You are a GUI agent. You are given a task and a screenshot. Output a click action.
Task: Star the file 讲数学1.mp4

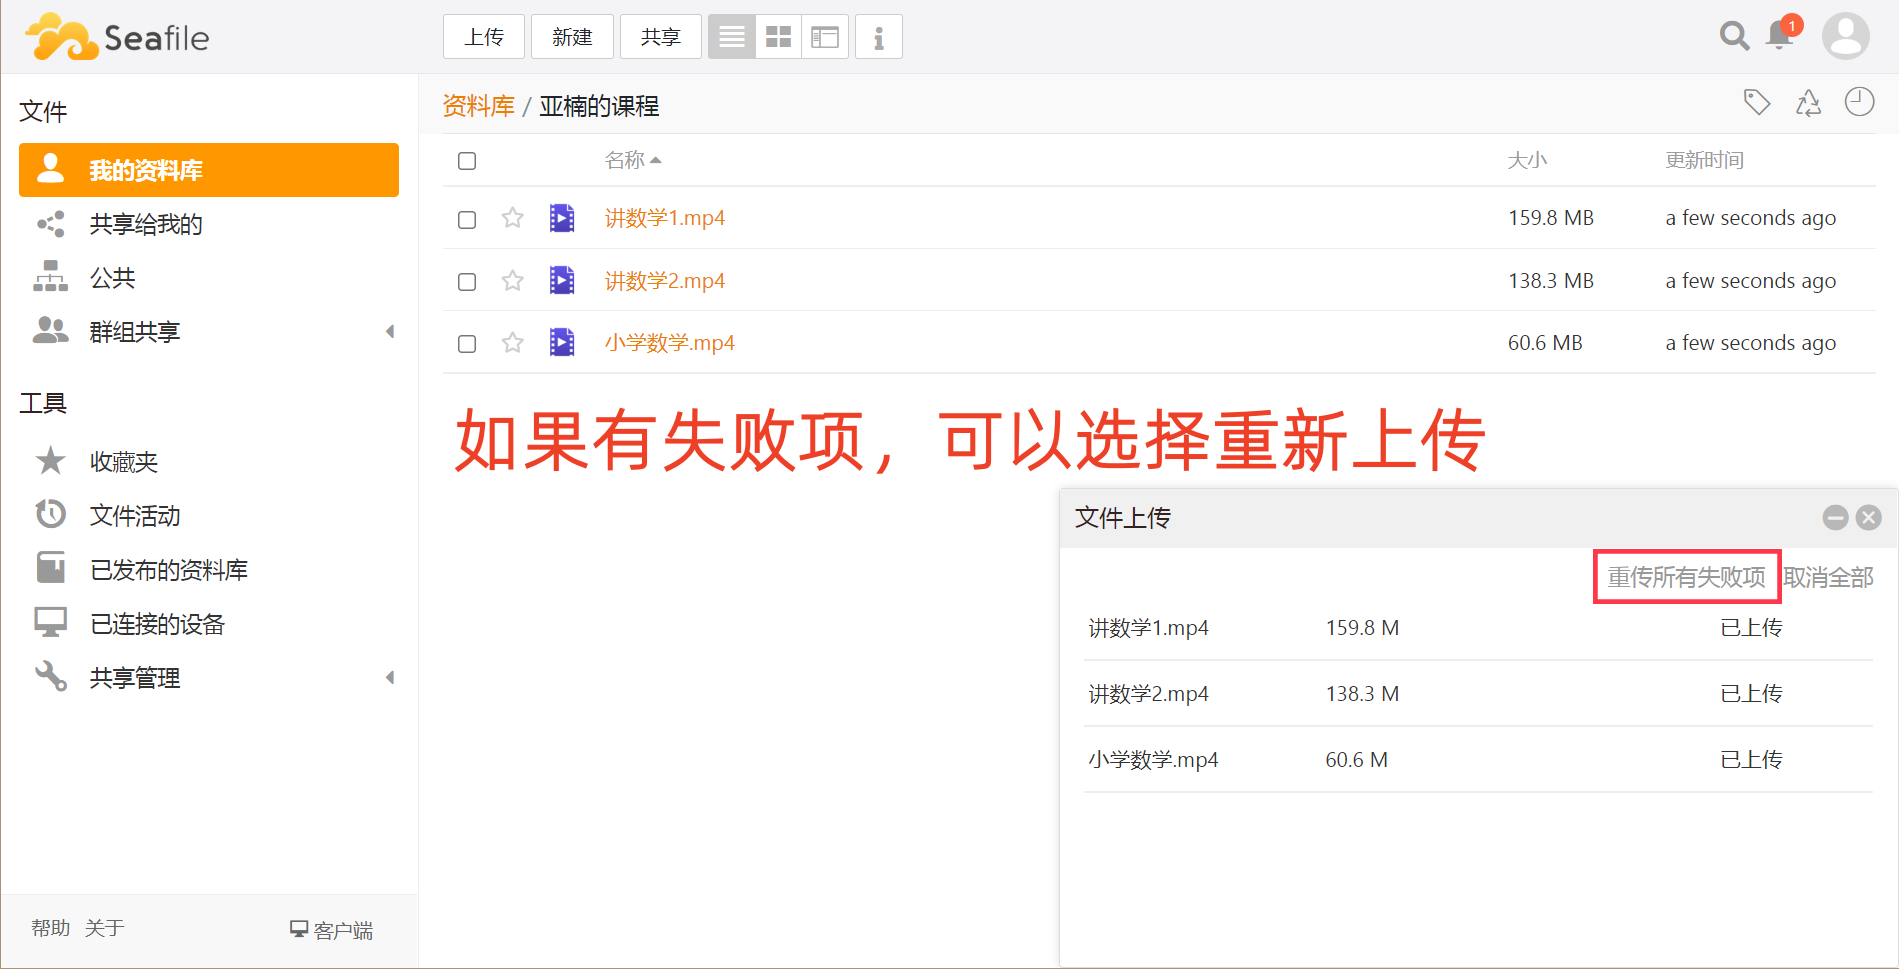513,218
